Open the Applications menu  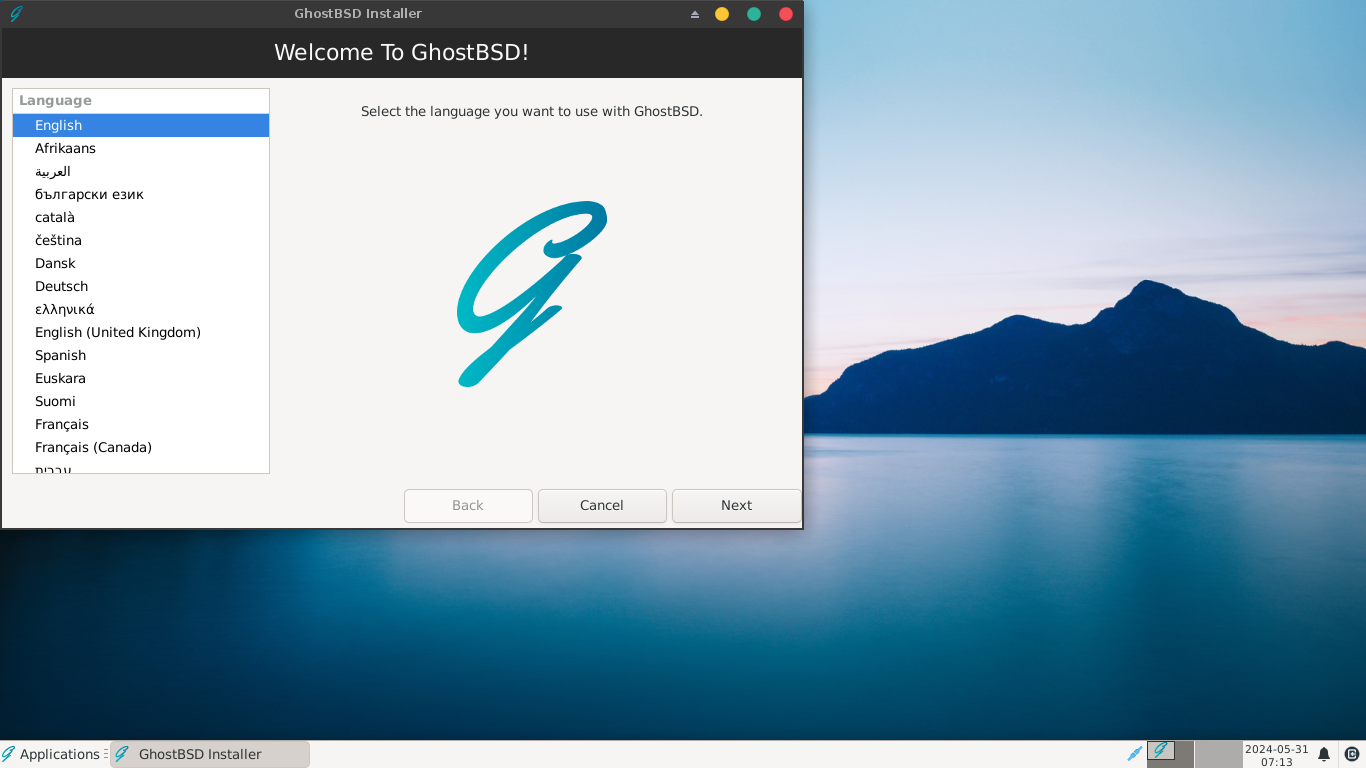coord(51,754)
